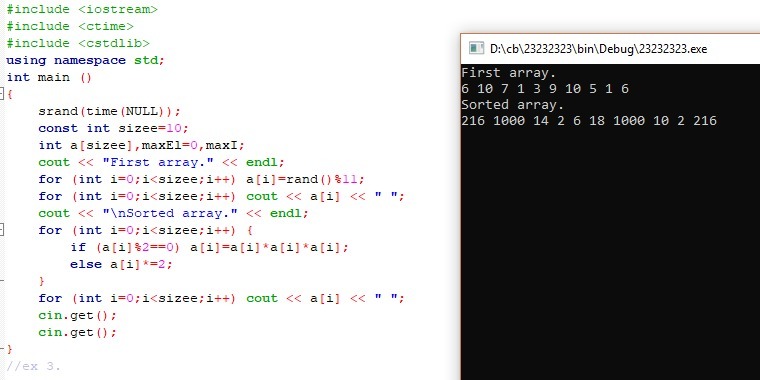
Task: Place cursor on using namespace std line
Action: coord(86,60)
